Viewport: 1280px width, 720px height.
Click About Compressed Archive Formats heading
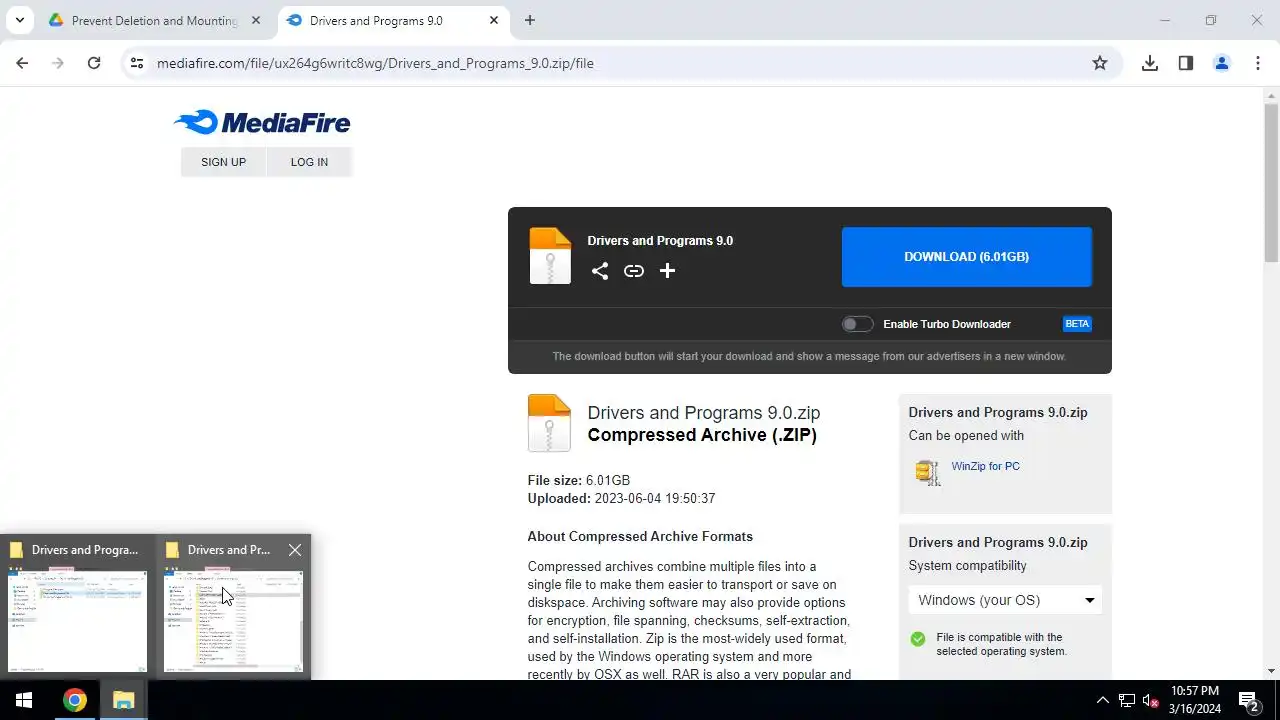tap(640, 537)
